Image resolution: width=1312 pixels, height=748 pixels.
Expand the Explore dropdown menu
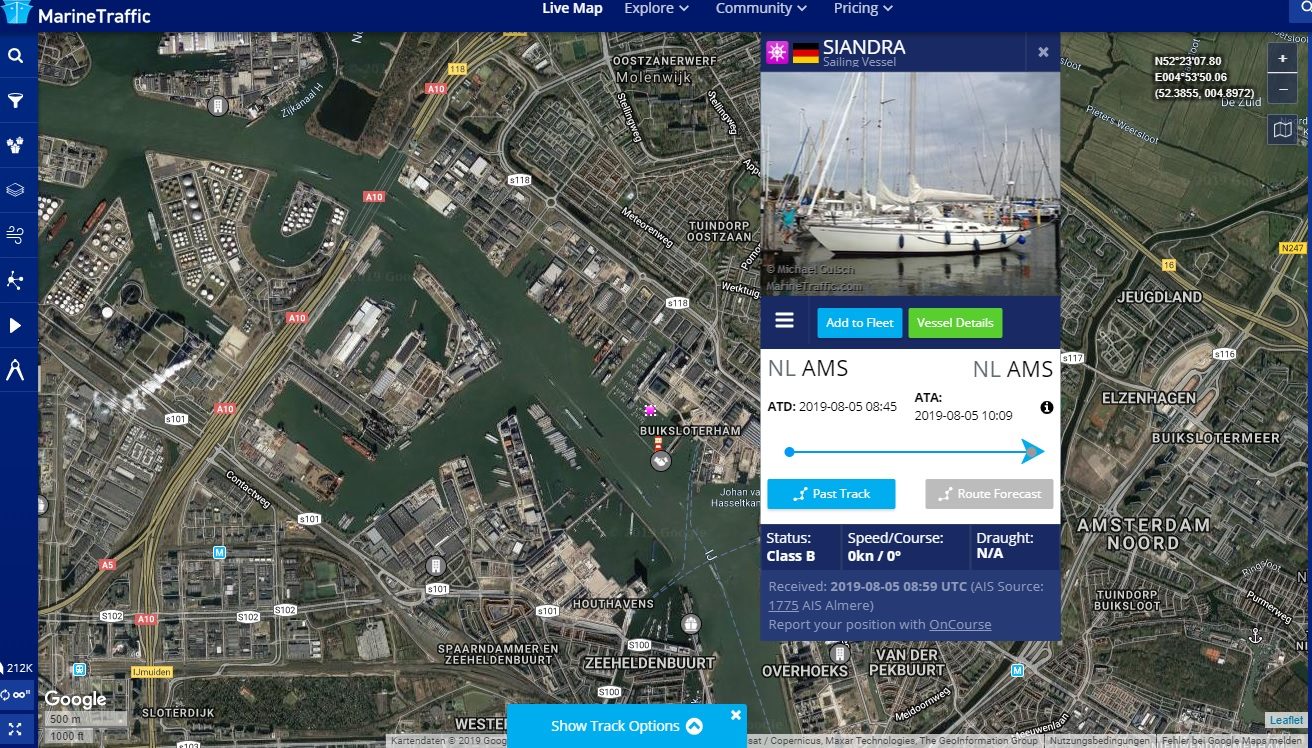[656, 9]
